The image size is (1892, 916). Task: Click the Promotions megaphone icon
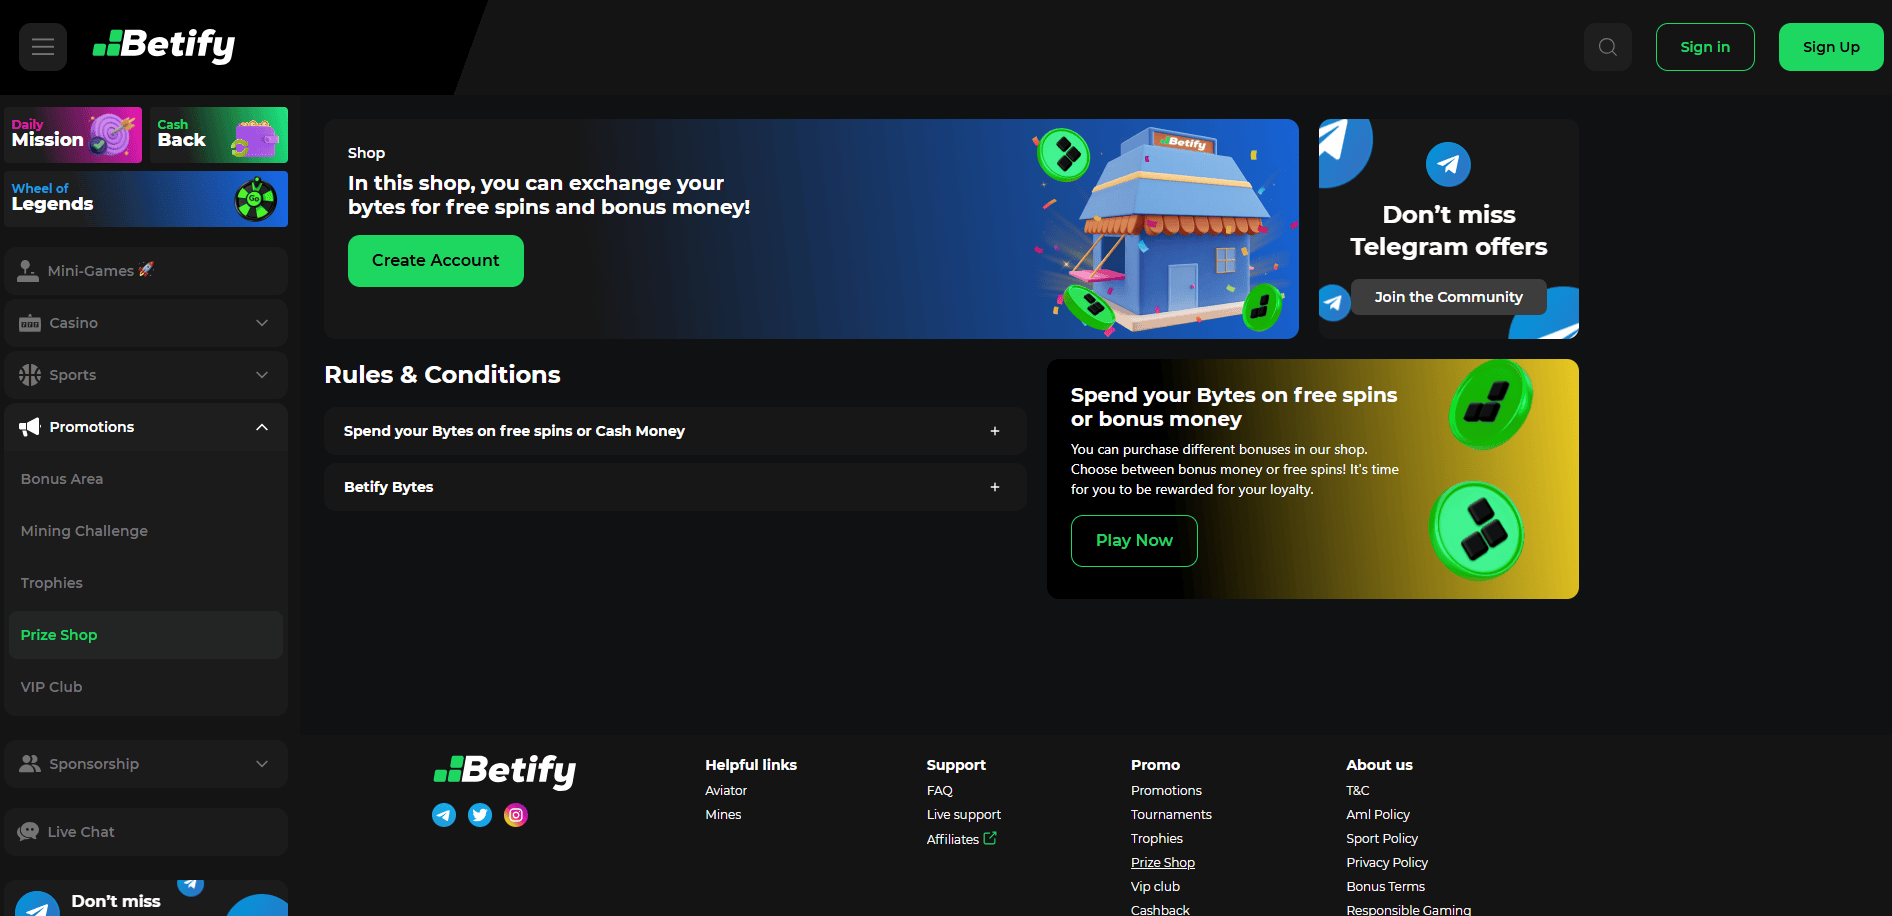click(x=28, y=427)
